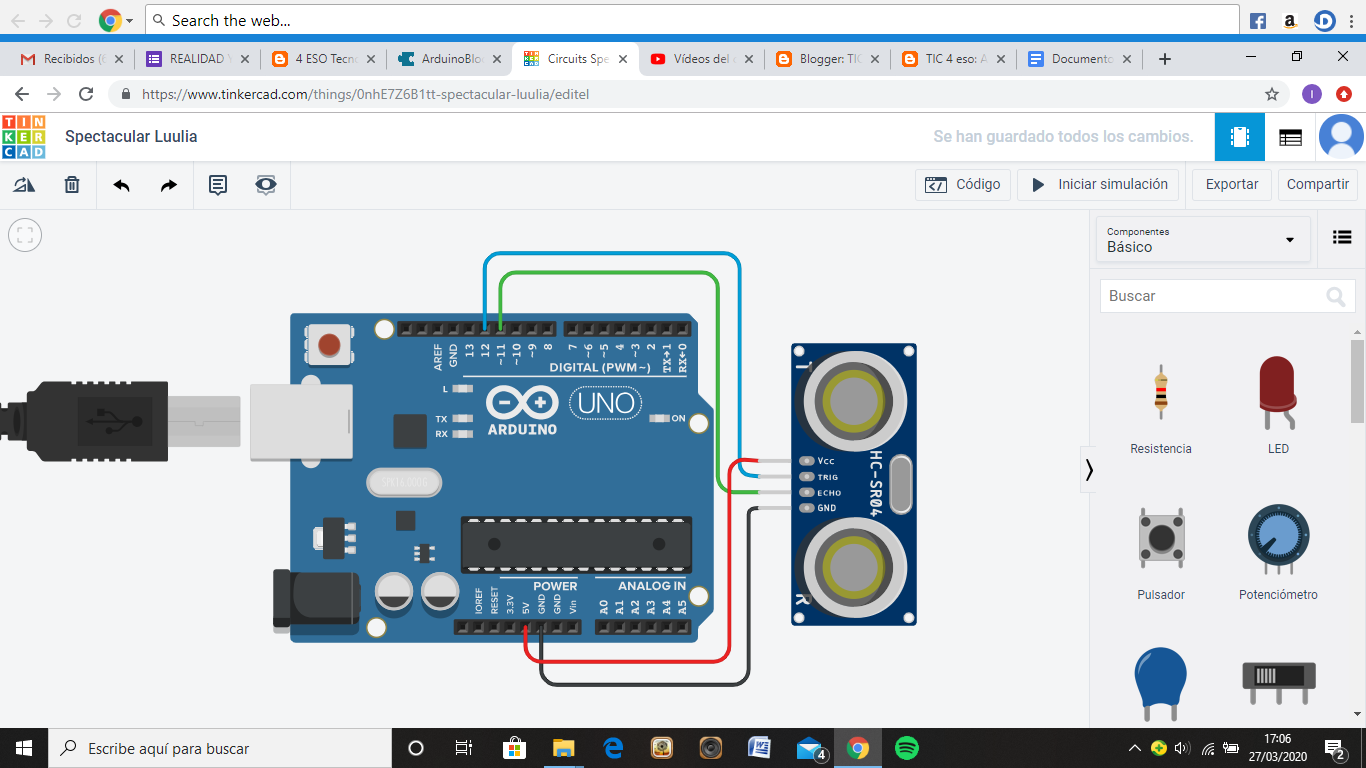The image size is (1366, 768).
Task: Collapse the components side panel
Action: pos(1088,469)
